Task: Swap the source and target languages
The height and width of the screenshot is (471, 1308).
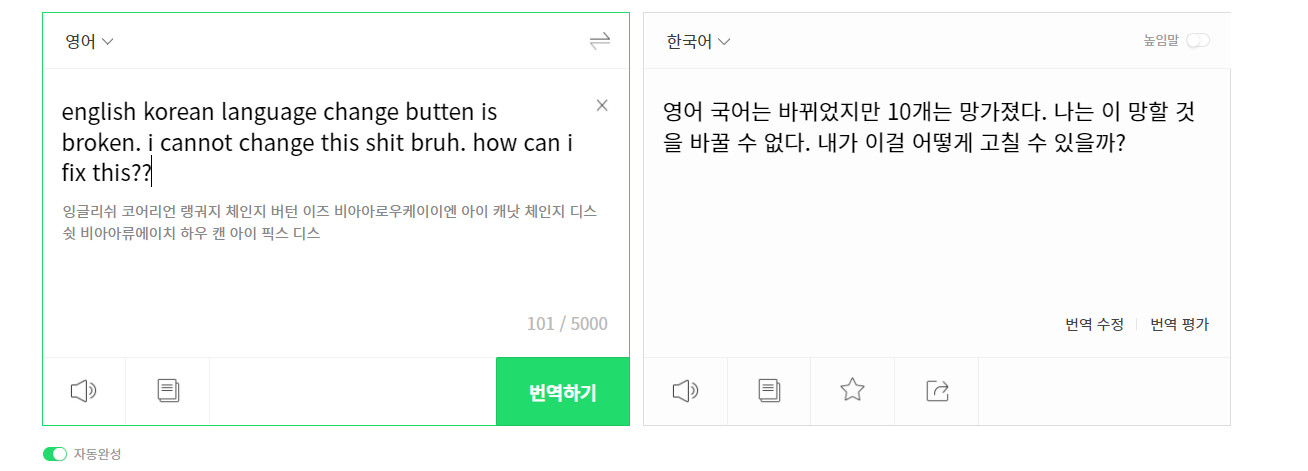Action: (599, 41)
